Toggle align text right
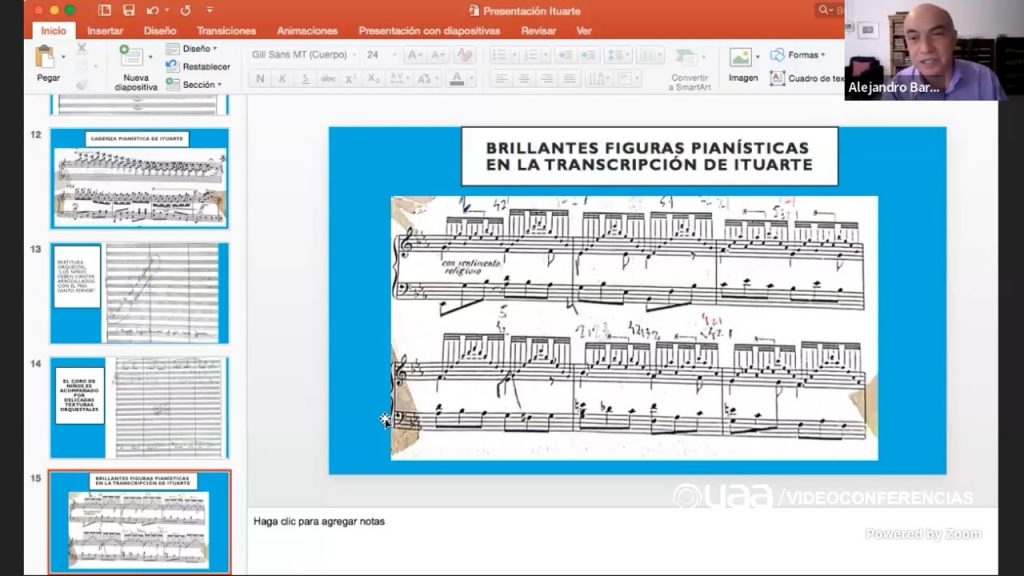The image size is (1024, 576). coord(547,78)
